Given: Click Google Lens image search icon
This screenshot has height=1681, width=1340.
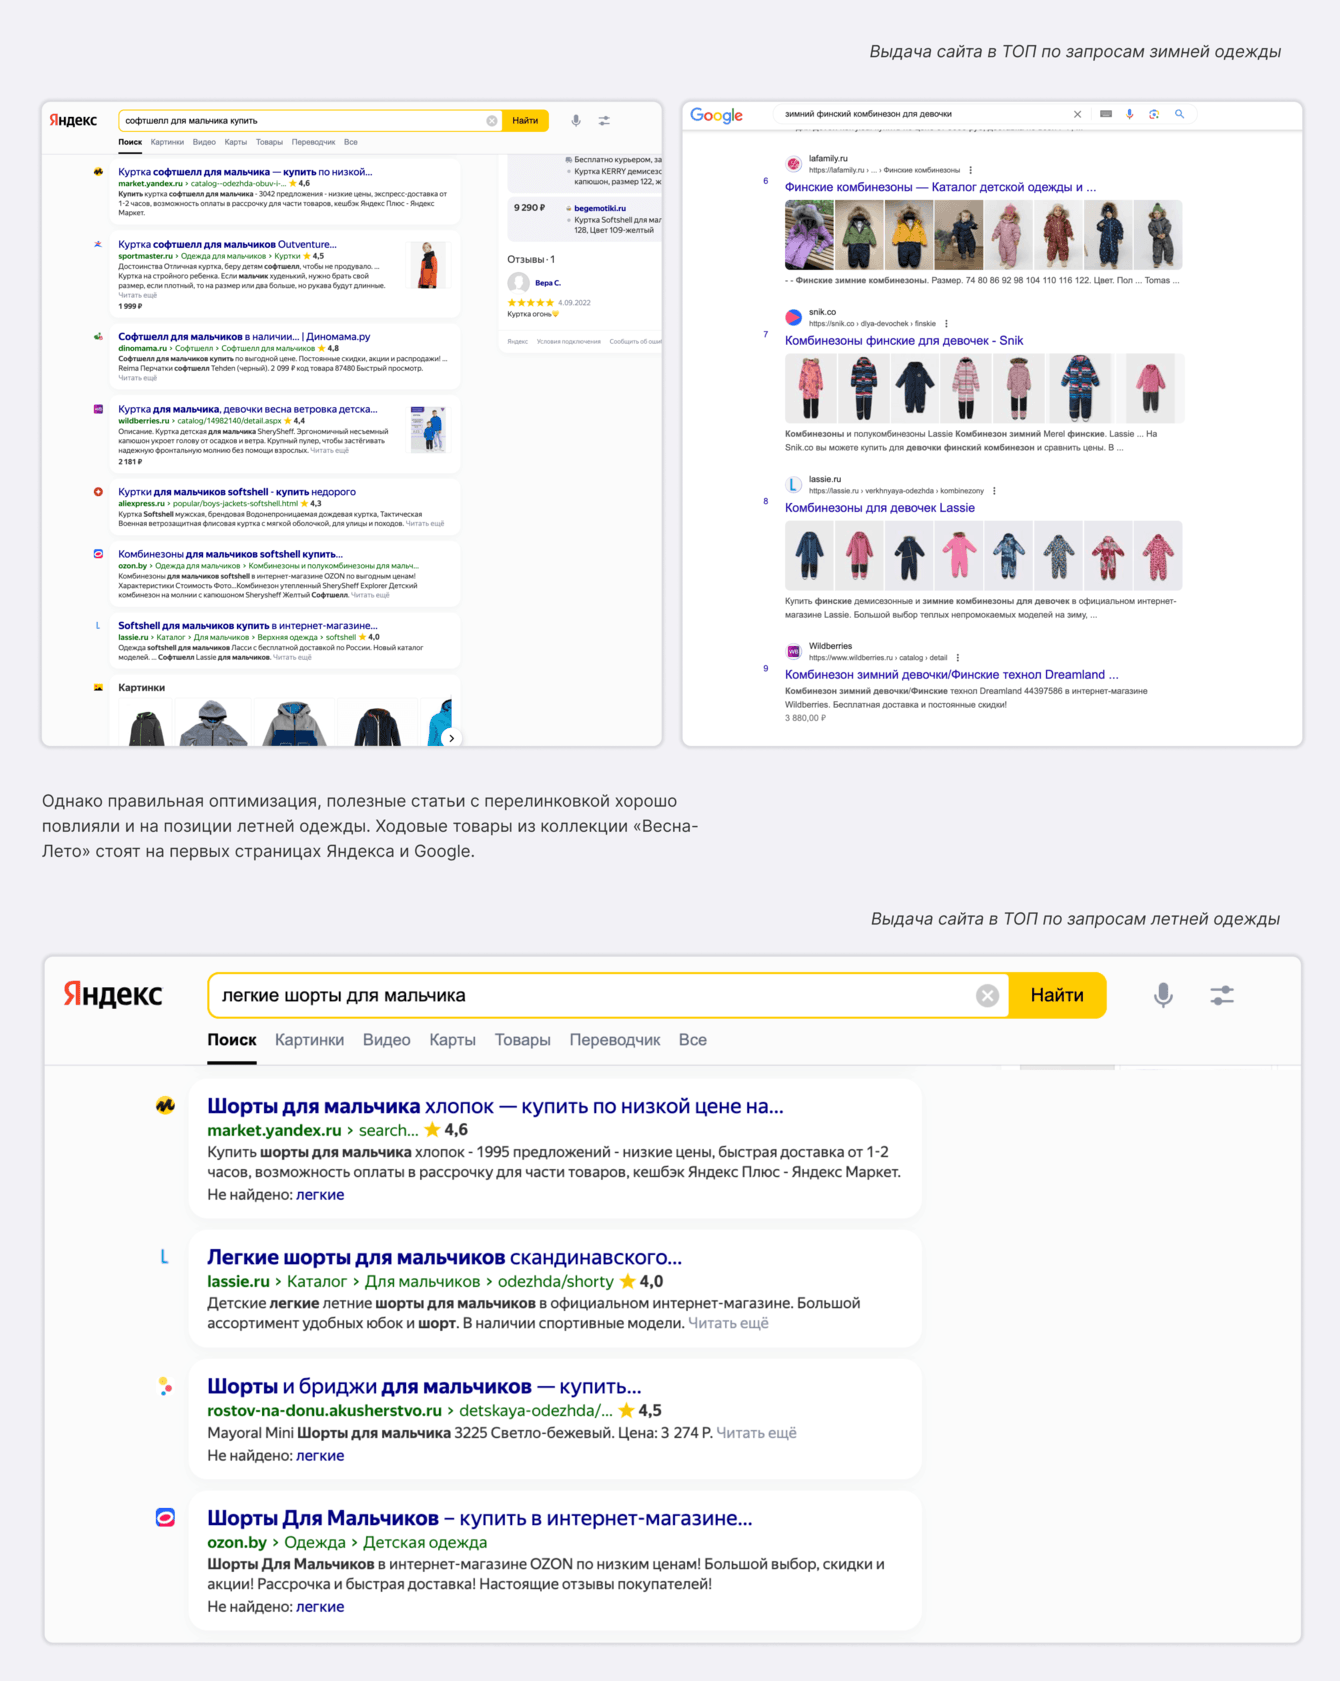Looking at the screenshot, I should (x=1154, y=114).
